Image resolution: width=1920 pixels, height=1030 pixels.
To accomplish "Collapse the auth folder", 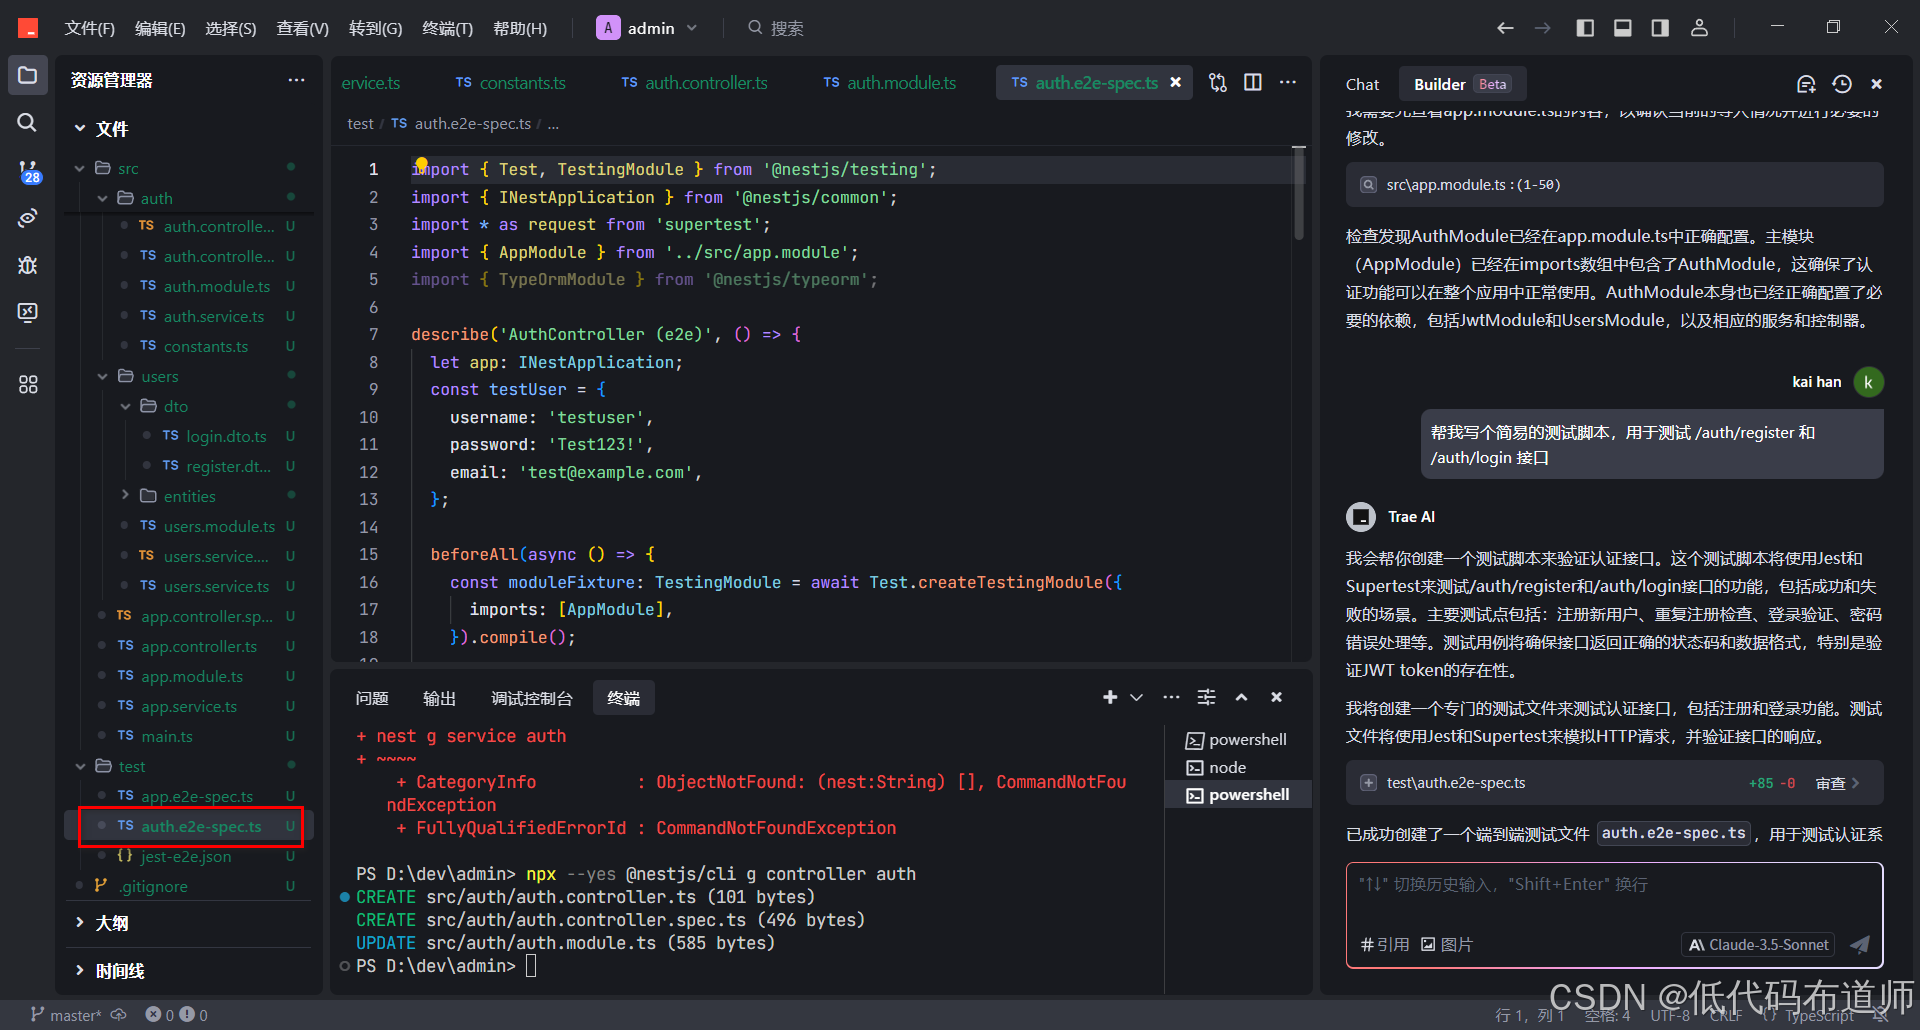I will 103,198.
